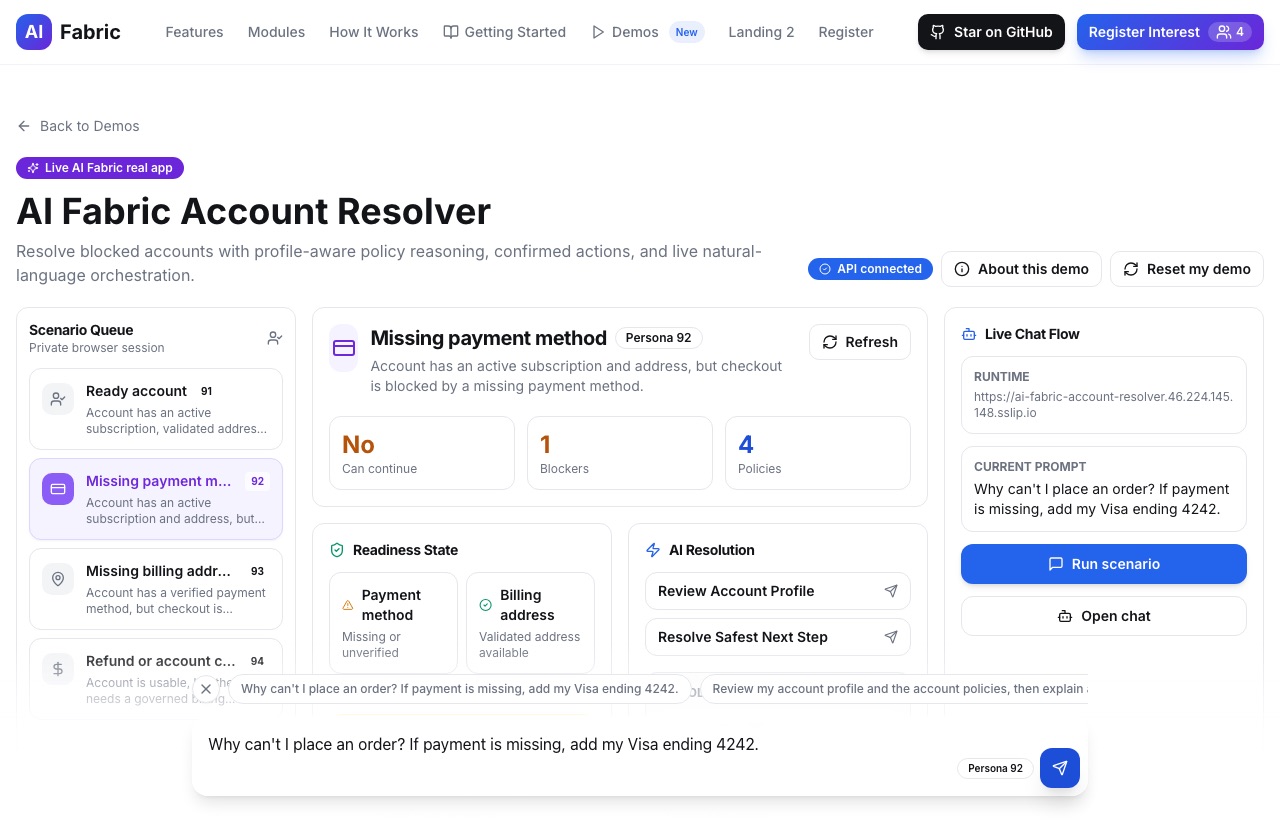Viewport: 1280px width, 820px height.
Task: Click the shield icon next to Readiness State
Action: point(337,550)
